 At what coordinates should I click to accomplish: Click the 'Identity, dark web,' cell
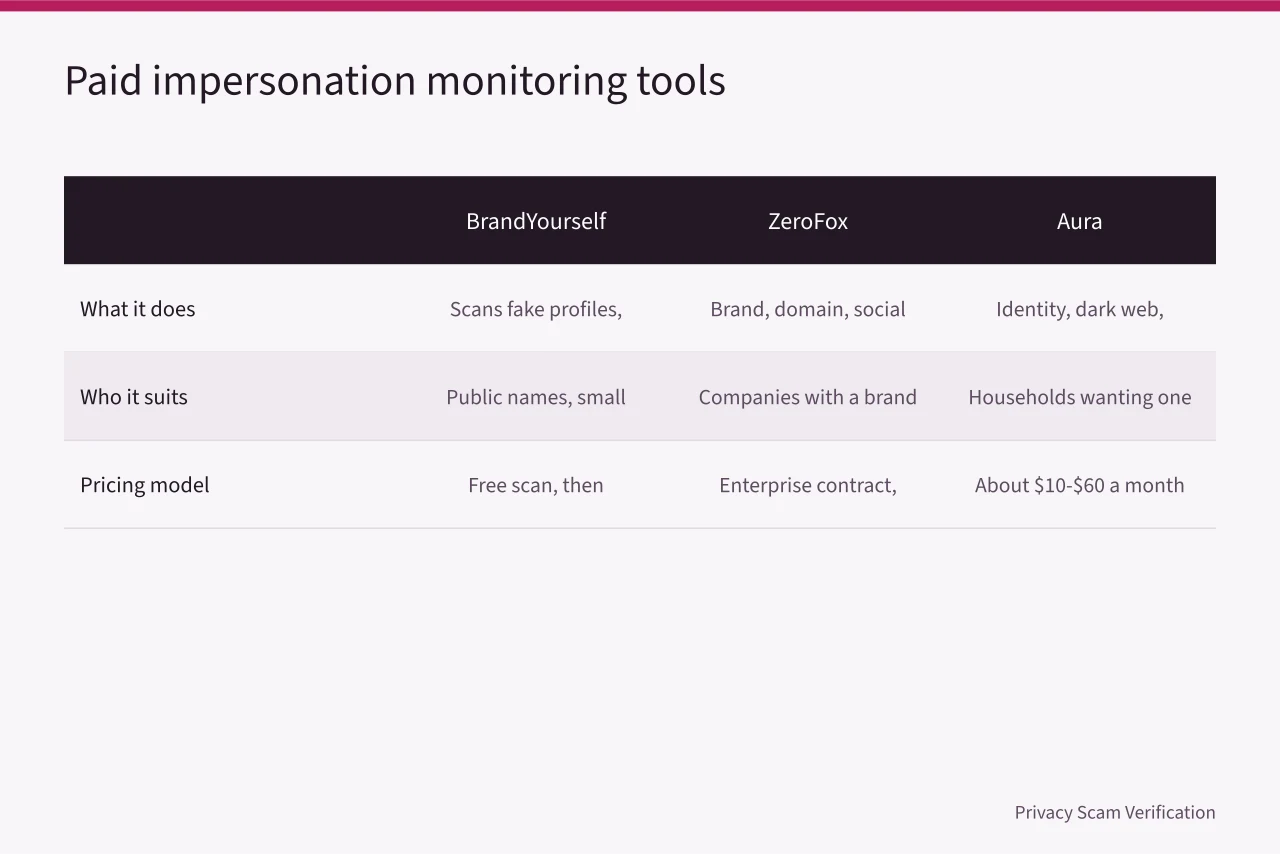(1080, 309)
